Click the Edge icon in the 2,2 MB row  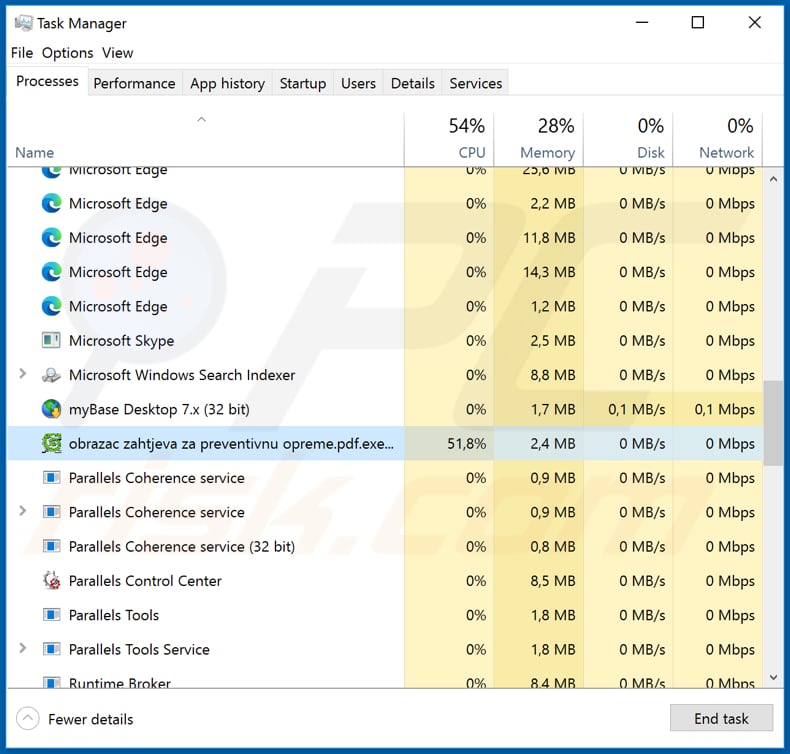tap(51, 203)
